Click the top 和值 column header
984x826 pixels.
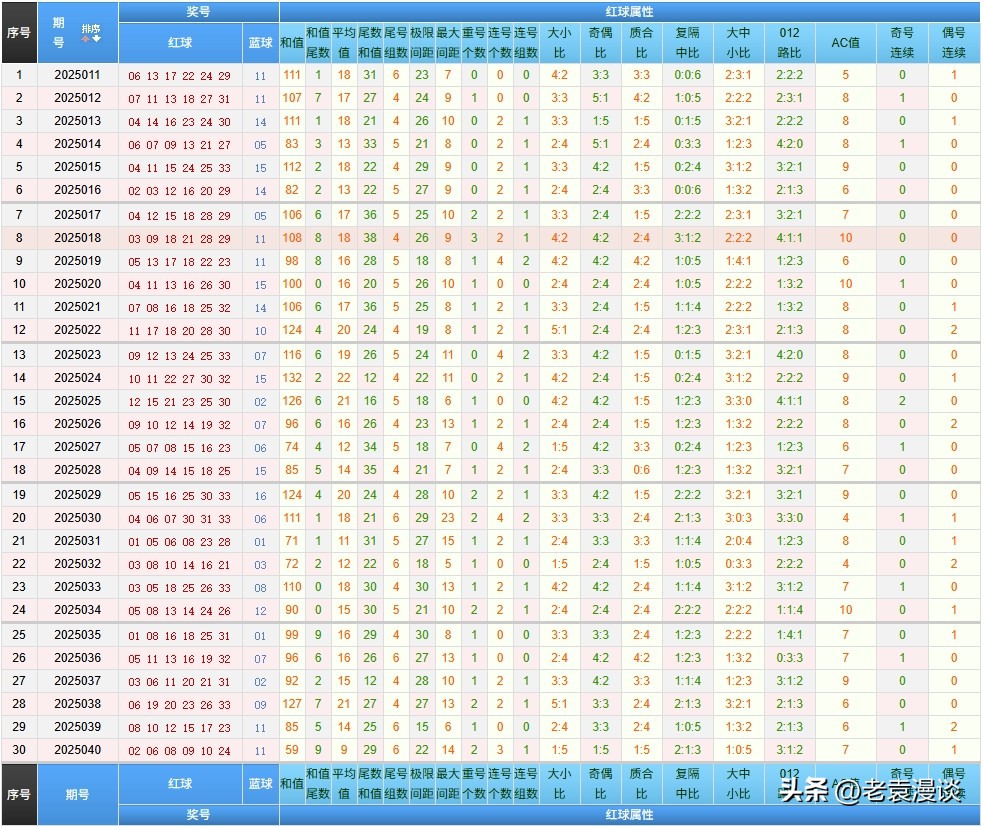point(292,43)
